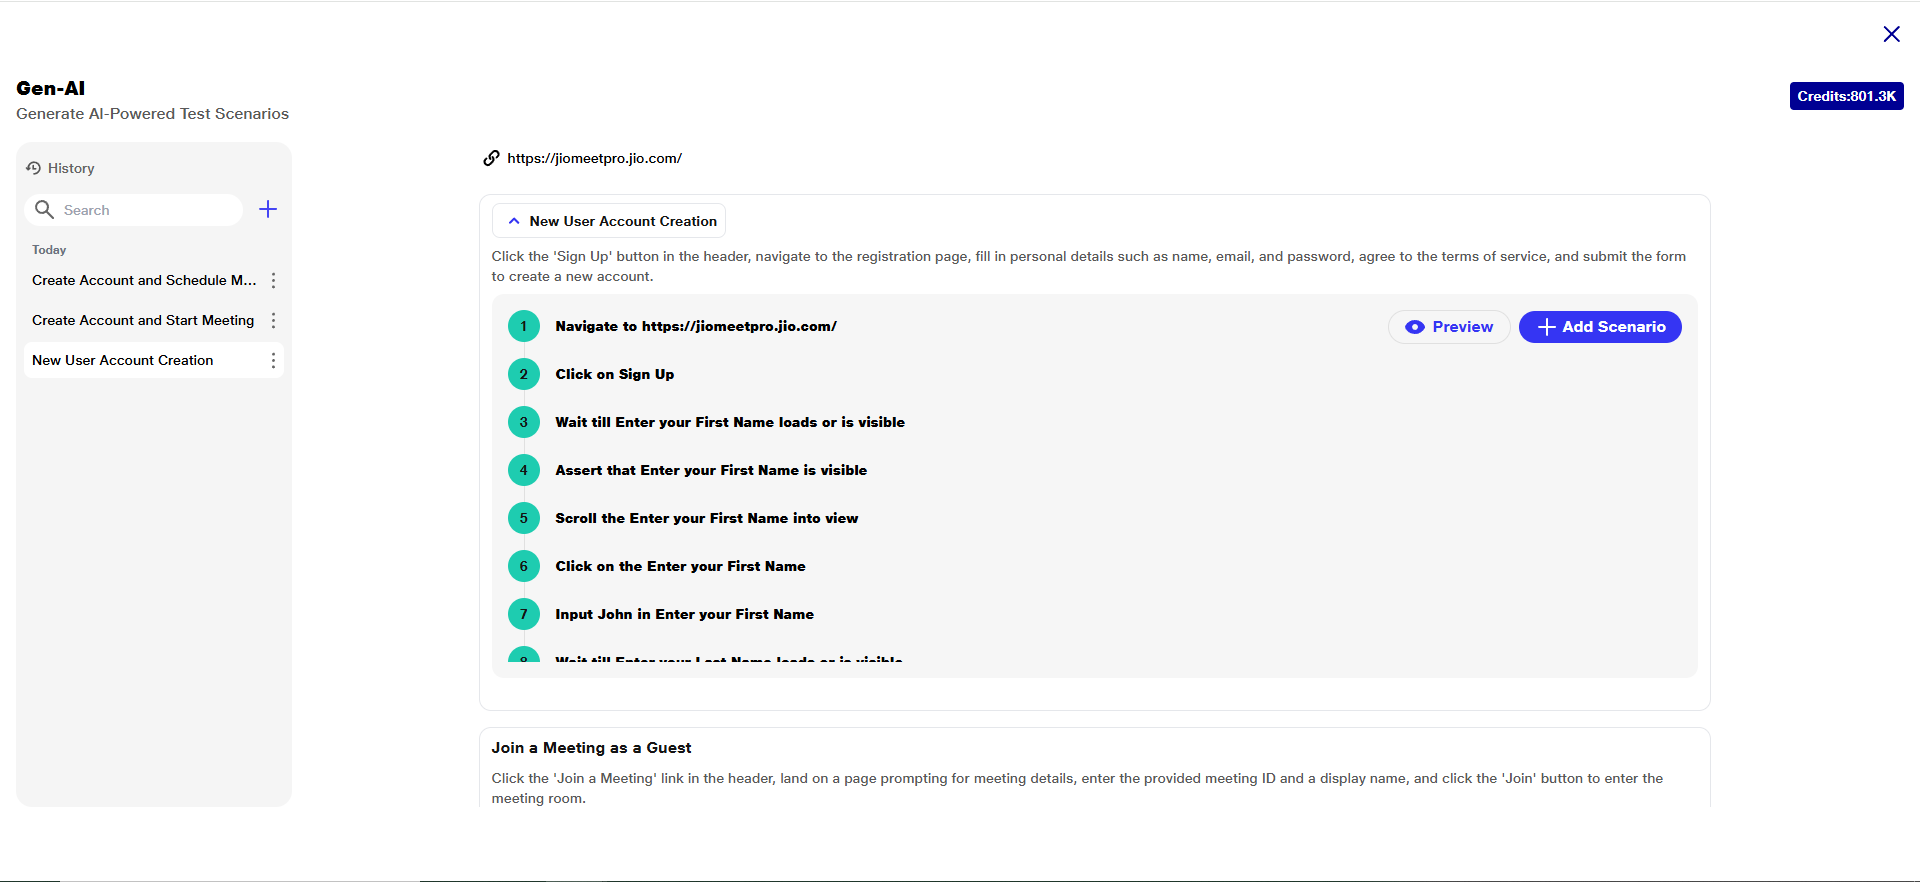1920x882 pixels.
Task: Collapse the New User Account Creation scenario
Action: point(514,221)
